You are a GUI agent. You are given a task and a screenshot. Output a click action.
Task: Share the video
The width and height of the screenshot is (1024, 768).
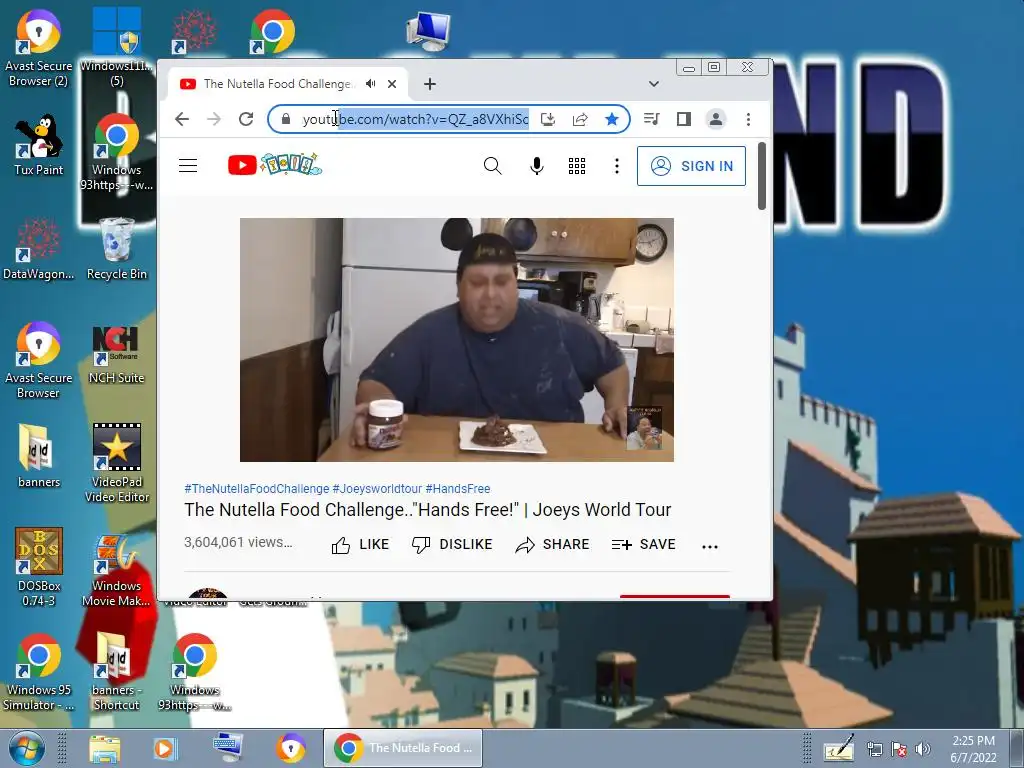pyautogui.click(x=552, y=545)
